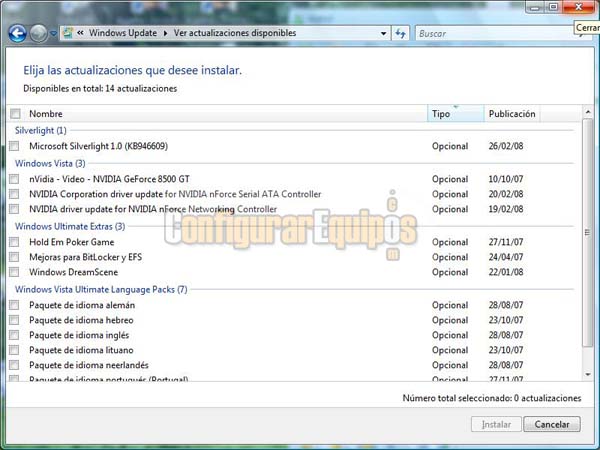The width and height of the screenshot is (600, 450).
Task: Check the Paquete de idioma hebreo box
Action: pyautogui.click(x=14, y=320)
